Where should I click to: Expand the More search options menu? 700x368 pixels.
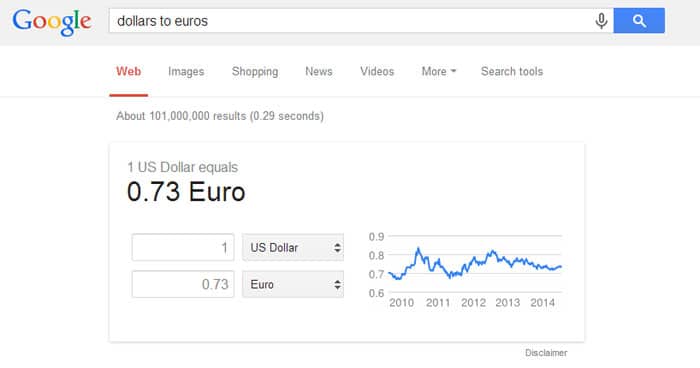pyautogui.click(x=439, y=71)
